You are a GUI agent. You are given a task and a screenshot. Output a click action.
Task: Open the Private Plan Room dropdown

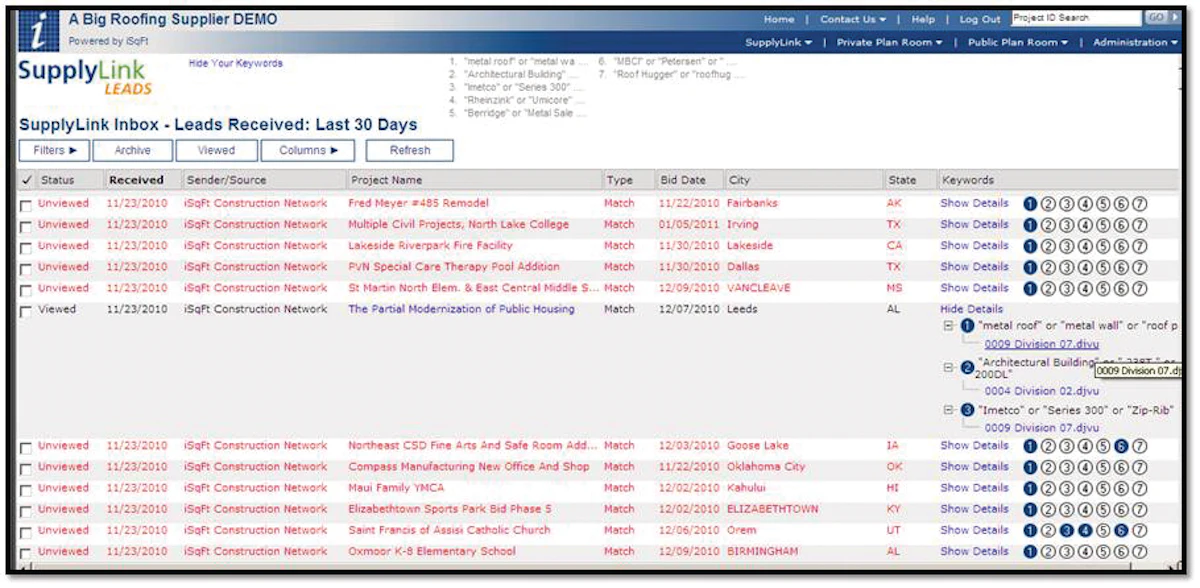[890, 42]
